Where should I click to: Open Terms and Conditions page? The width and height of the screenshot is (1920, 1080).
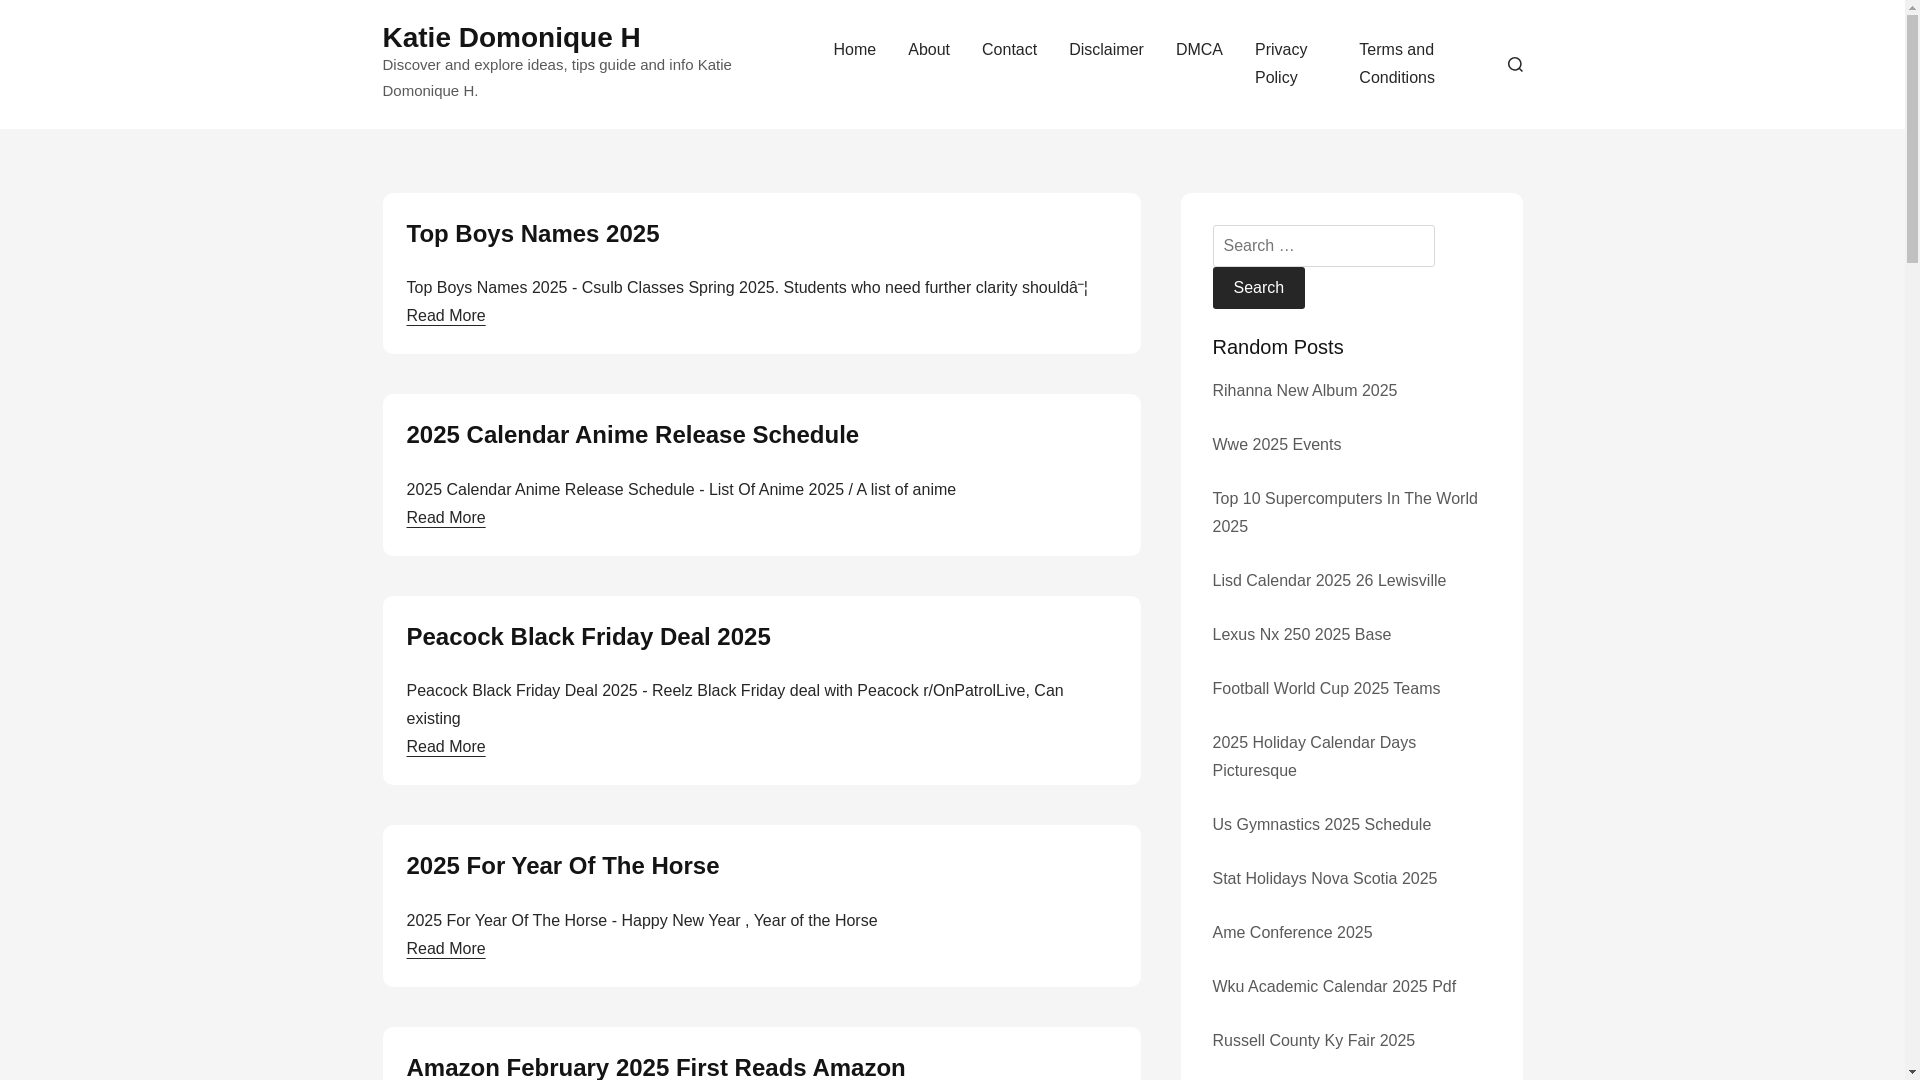[1397, 64]
